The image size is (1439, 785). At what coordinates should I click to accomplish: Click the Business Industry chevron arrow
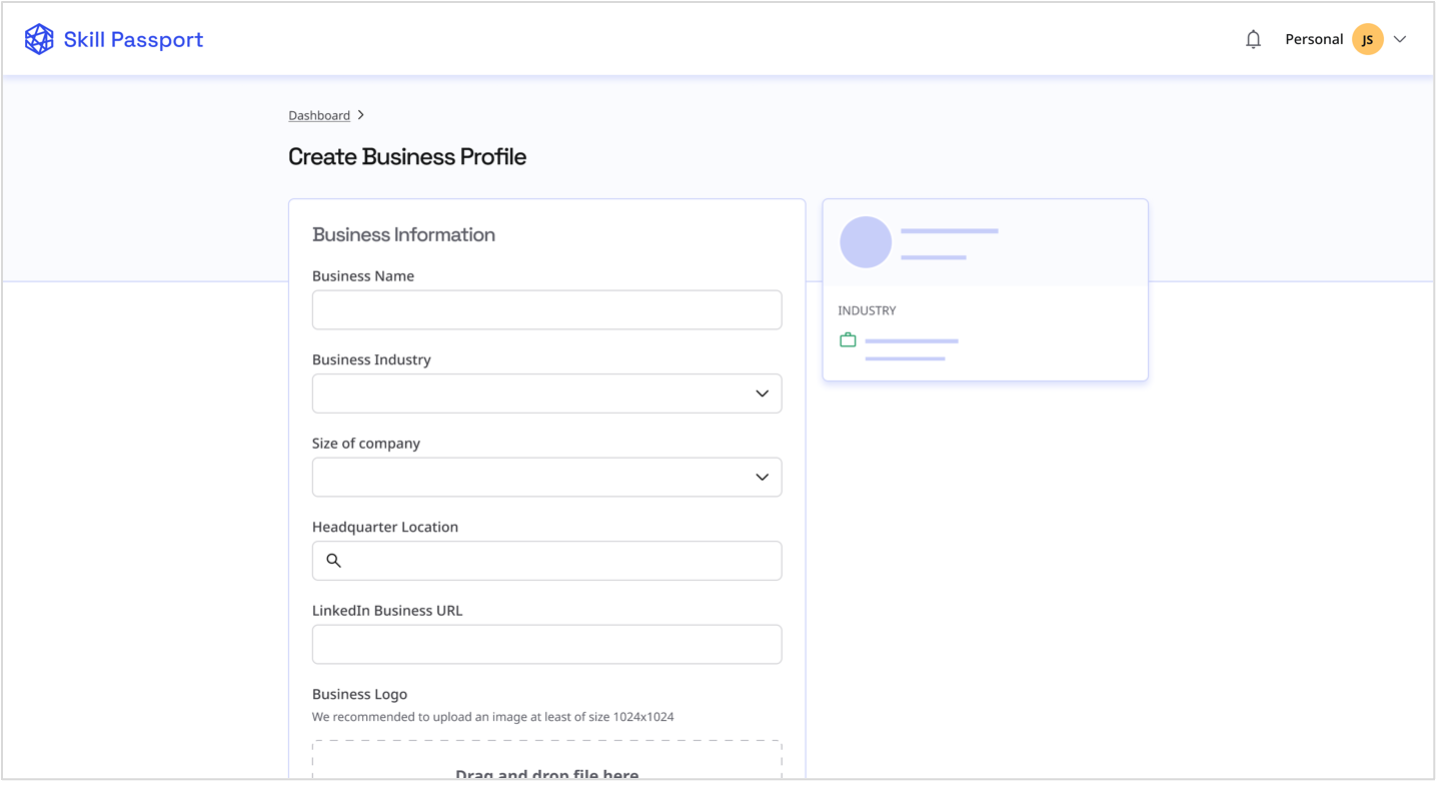pos(762,394)
